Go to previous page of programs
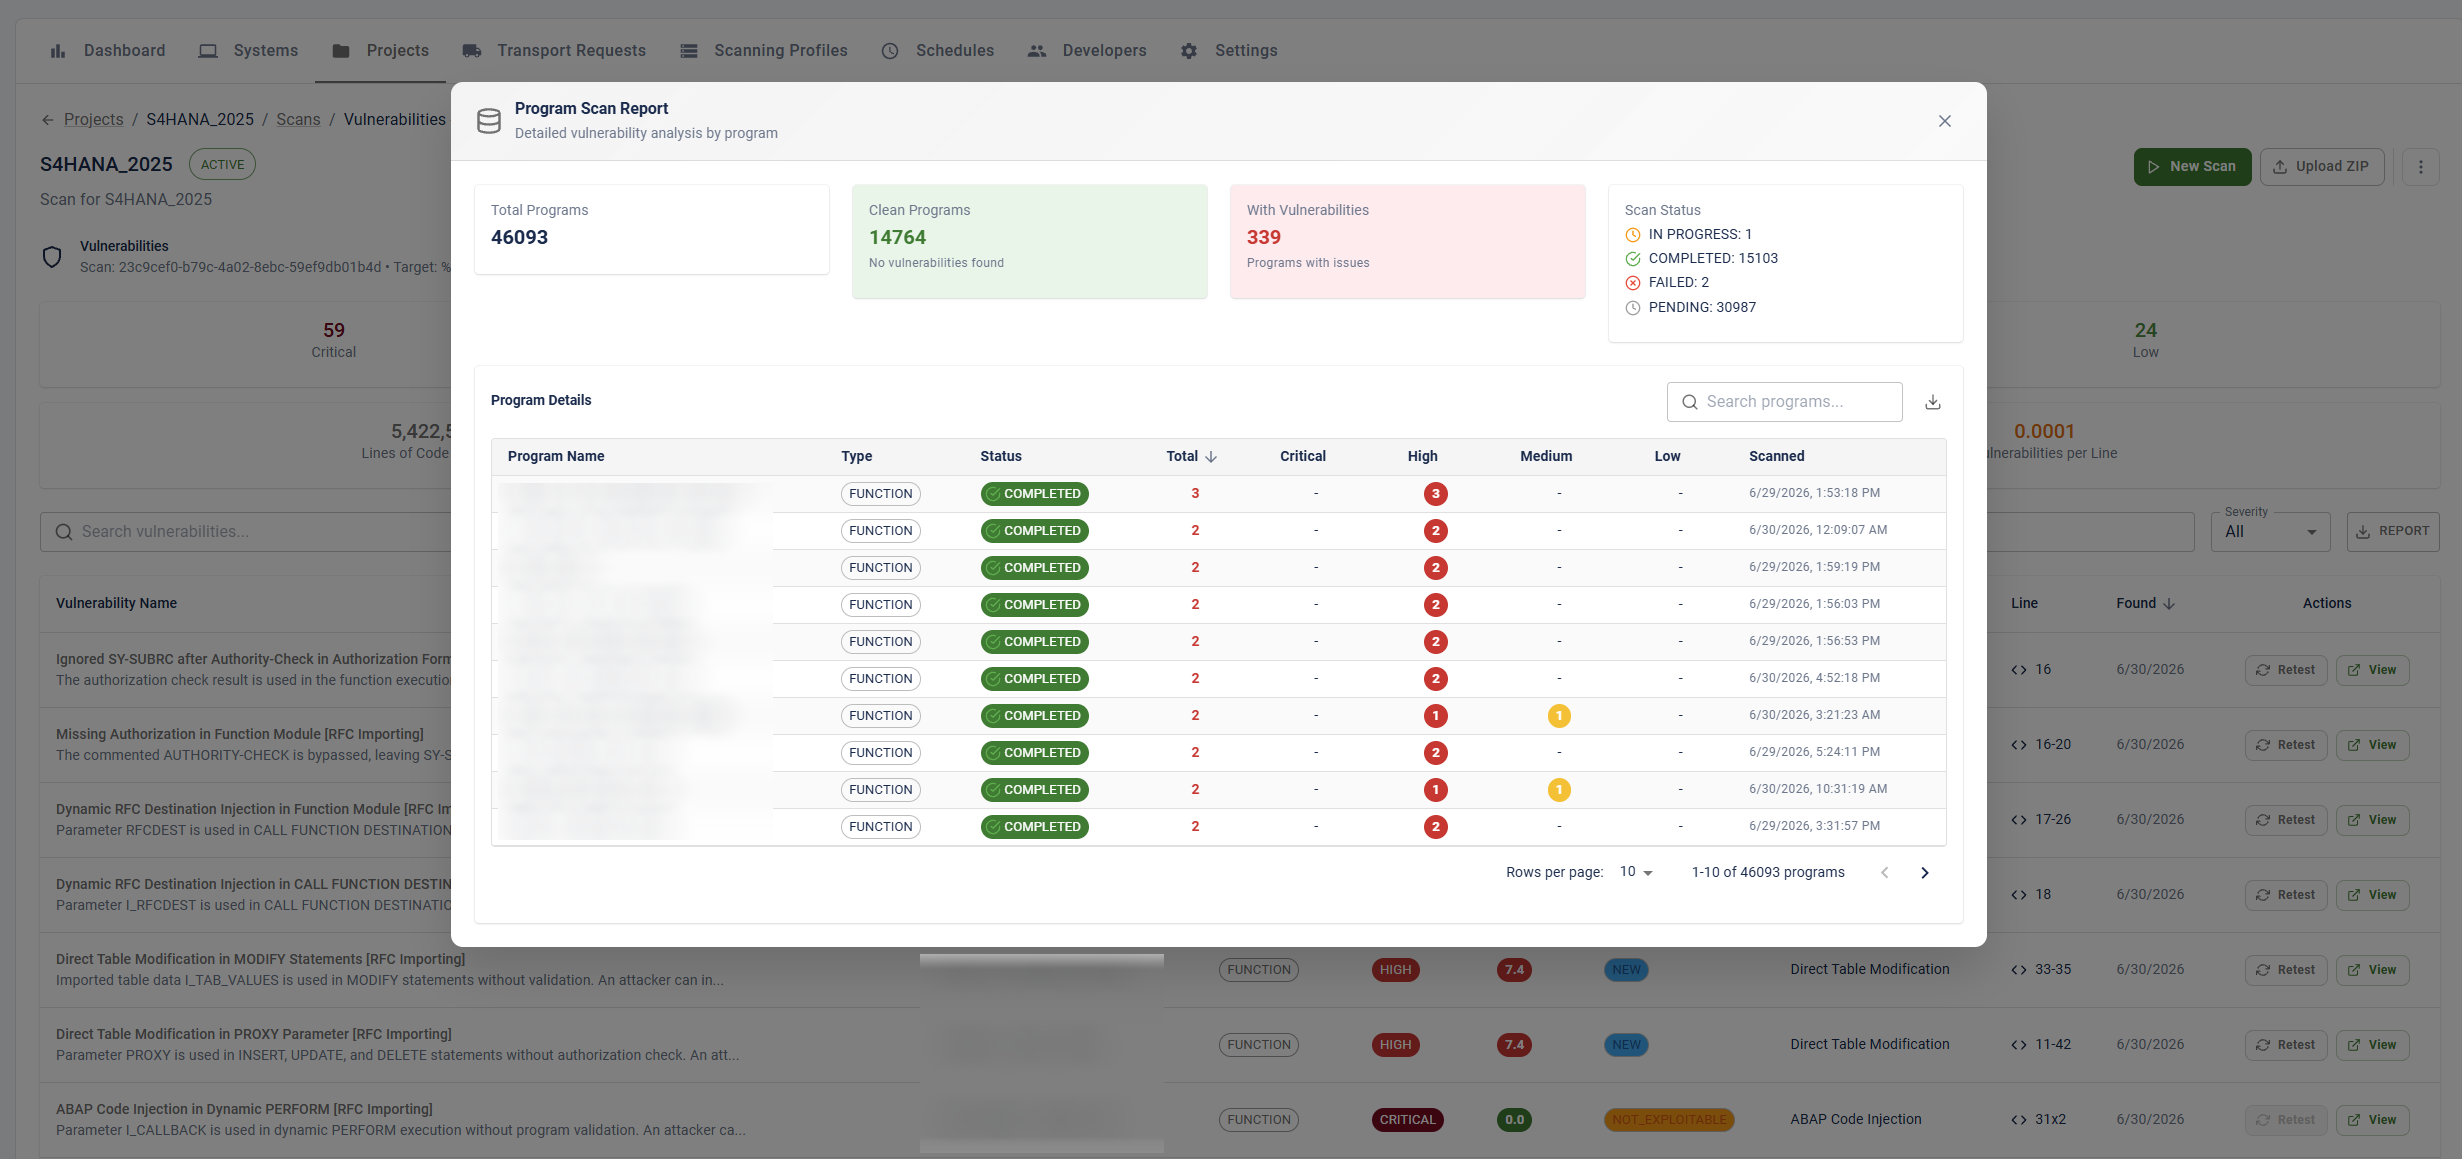 click(1884, 873)
